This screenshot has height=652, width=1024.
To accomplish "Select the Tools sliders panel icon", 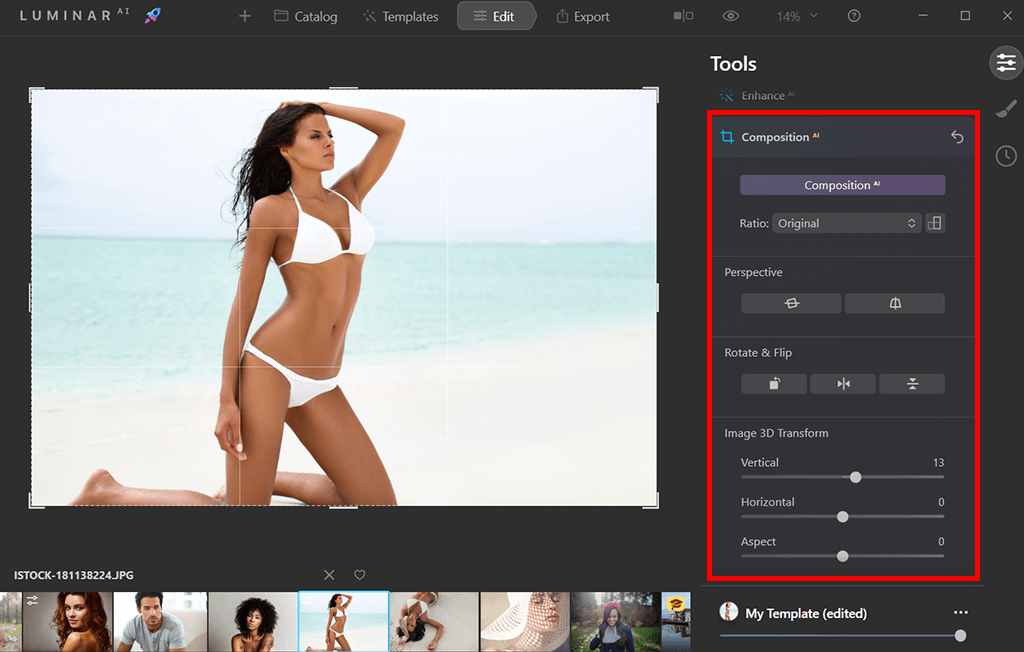I will click(1006, 63).
